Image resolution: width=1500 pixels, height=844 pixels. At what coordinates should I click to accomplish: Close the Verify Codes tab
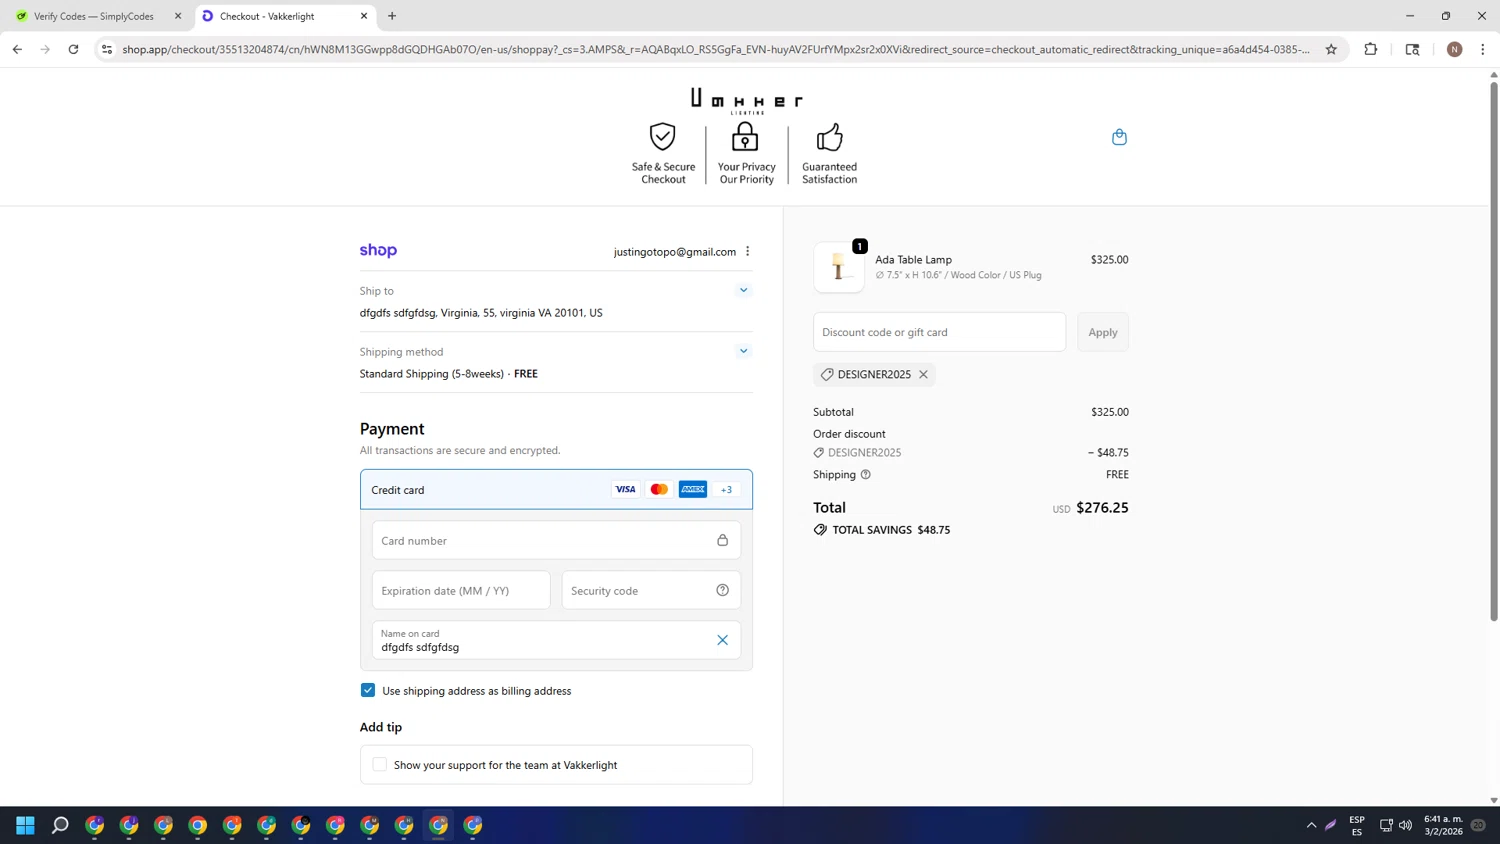pyautogui.click(x=178, y=16)
